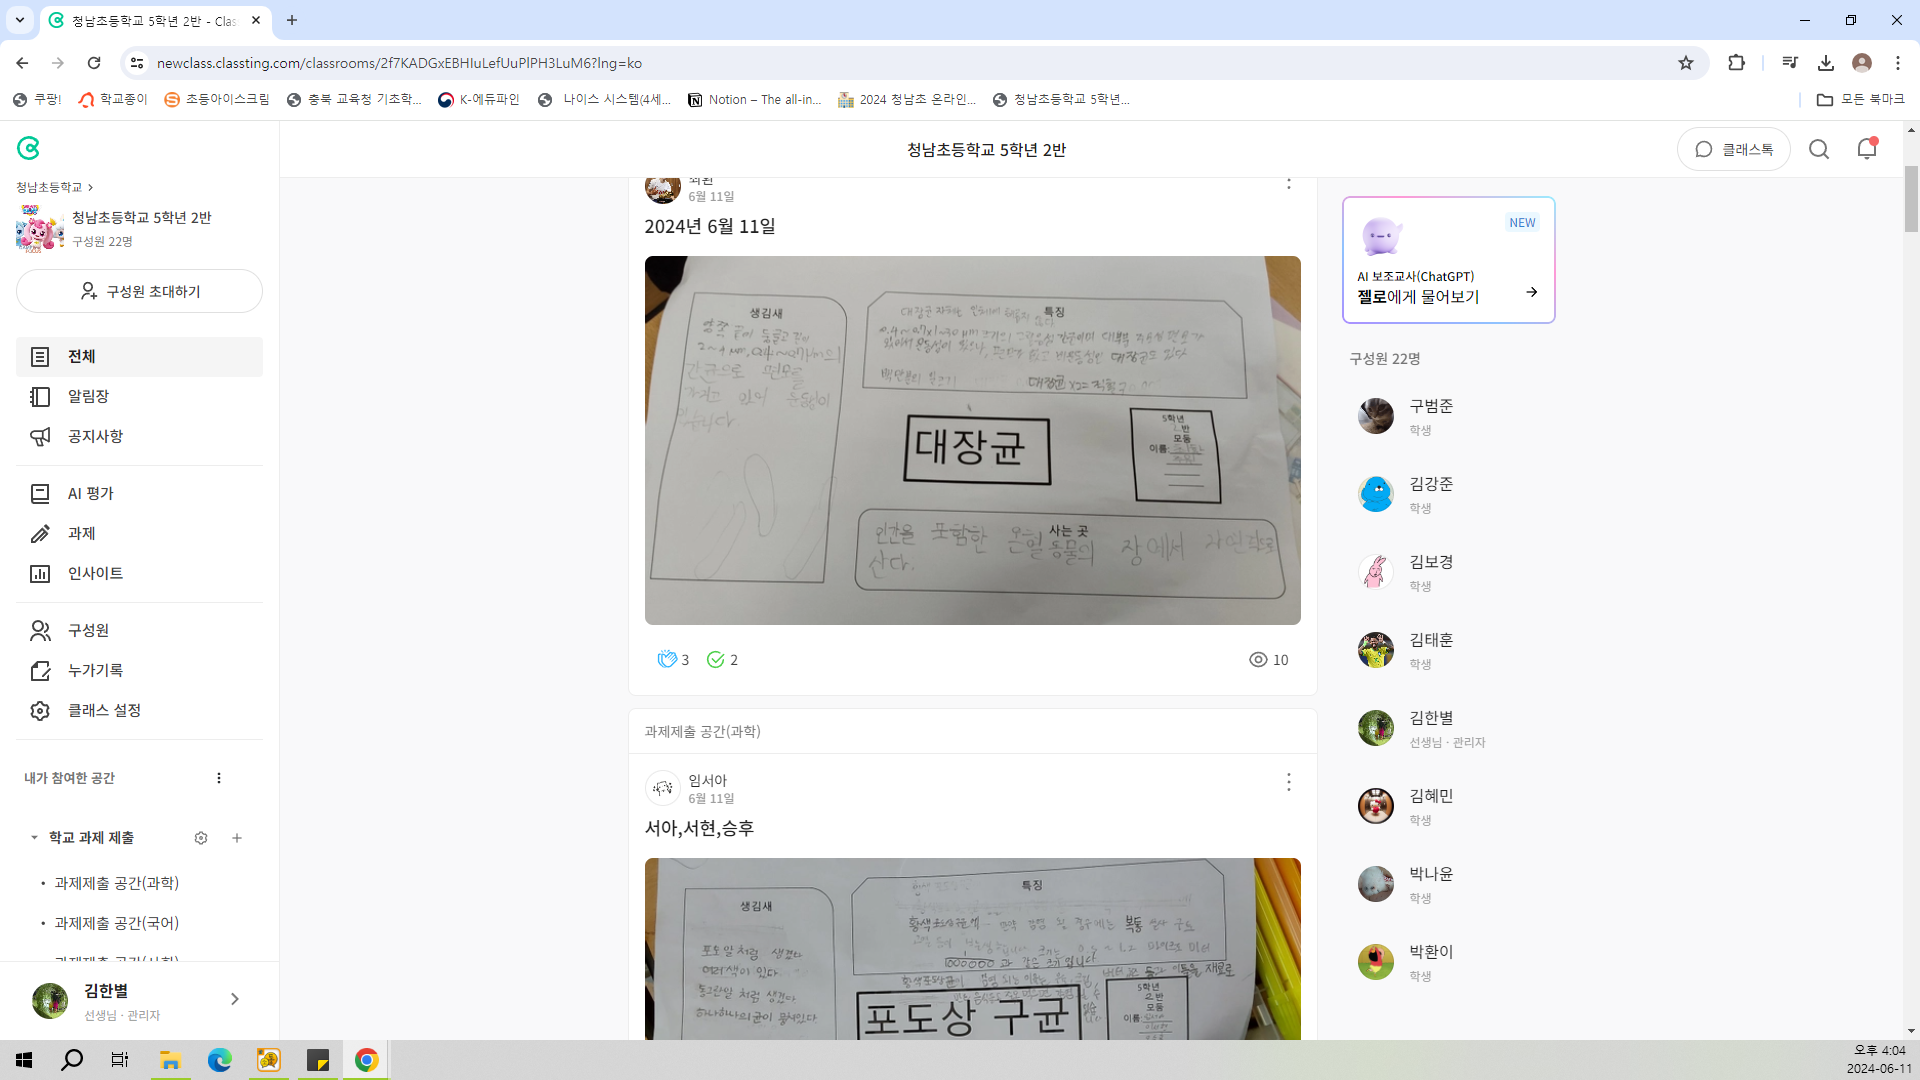1920x1080 pixels.
Task: Open the 공지사항 menu item
Action: pyautogui.click(x=139, y=437)
